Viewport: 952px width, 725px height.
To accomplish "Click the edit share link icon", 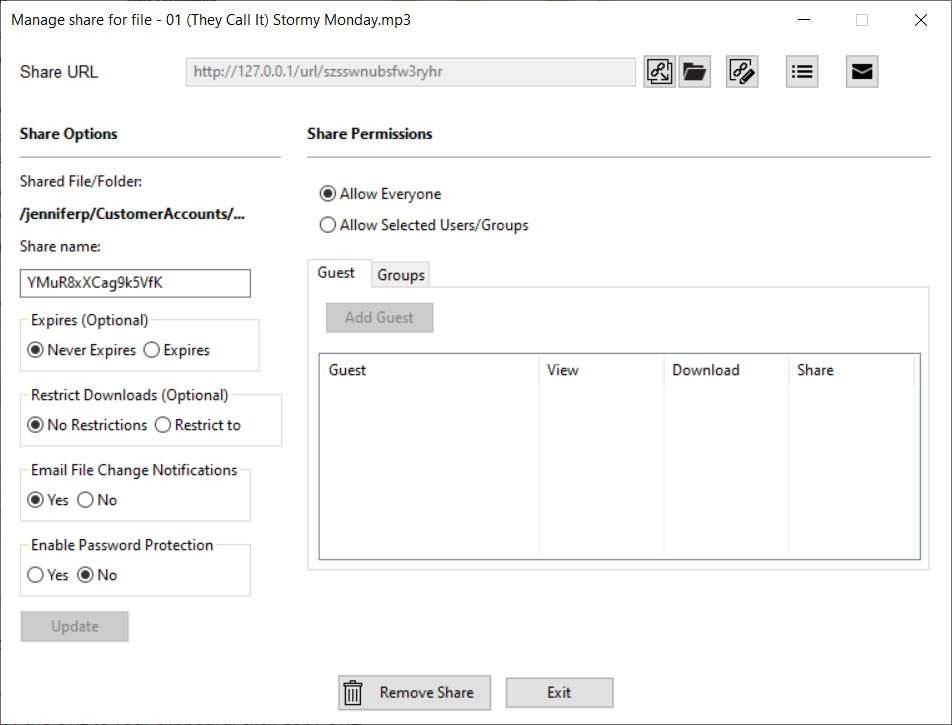I will click(x=741, y=72).
